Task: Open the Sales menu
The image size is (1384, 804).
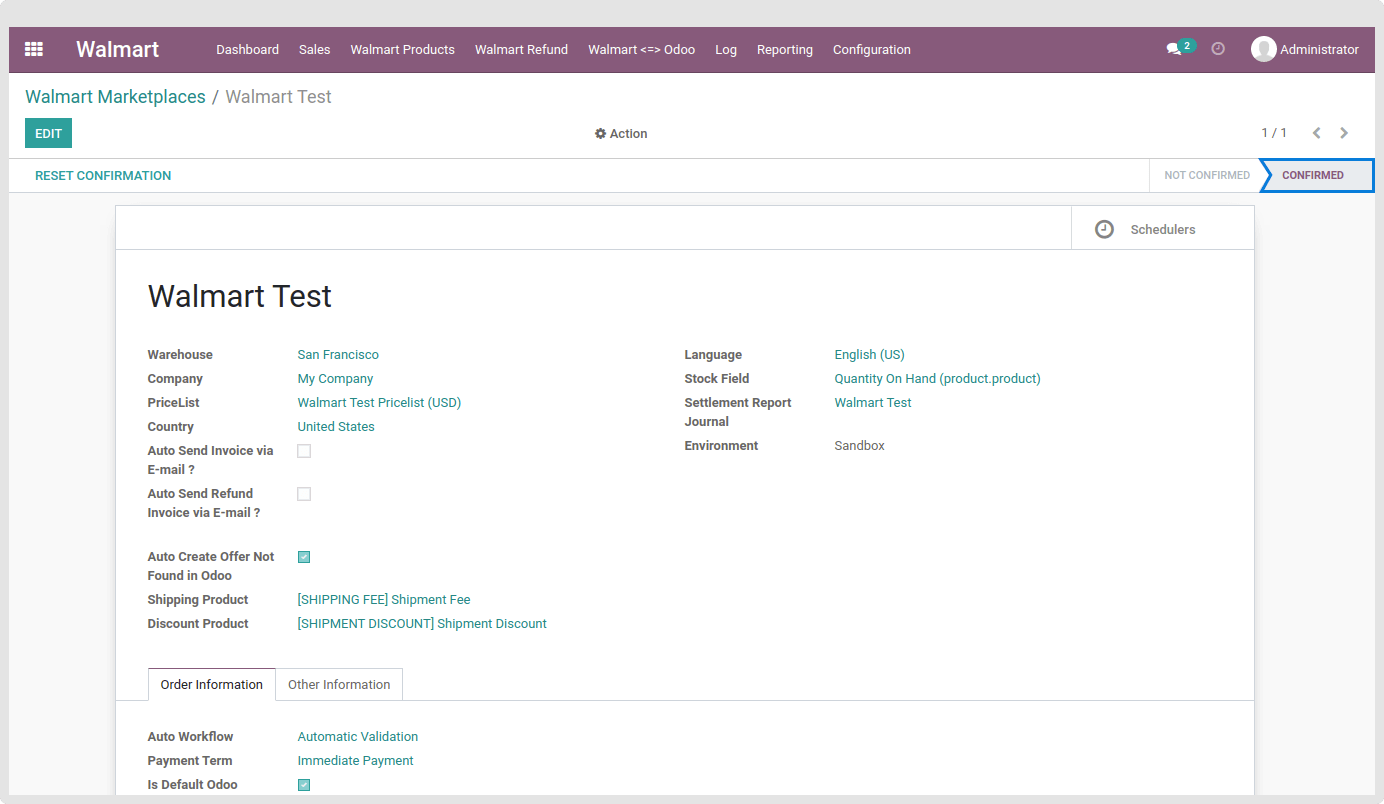Action: [314, 49]
